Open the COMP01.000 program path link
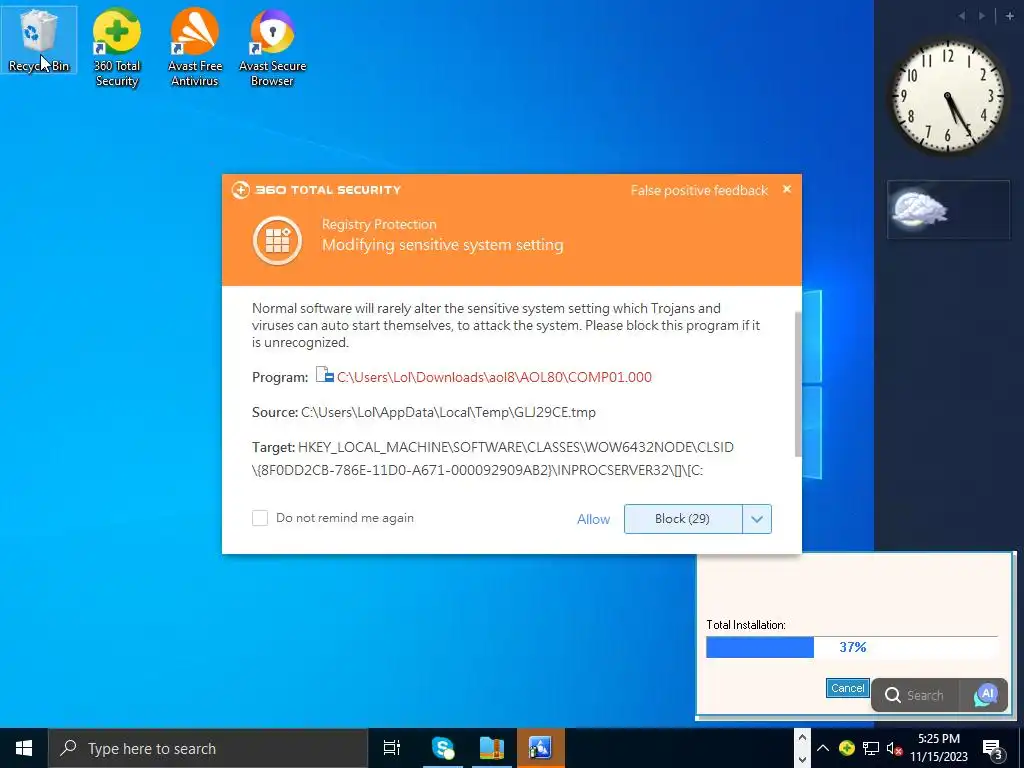1024x768 pixels. point(494,377)
